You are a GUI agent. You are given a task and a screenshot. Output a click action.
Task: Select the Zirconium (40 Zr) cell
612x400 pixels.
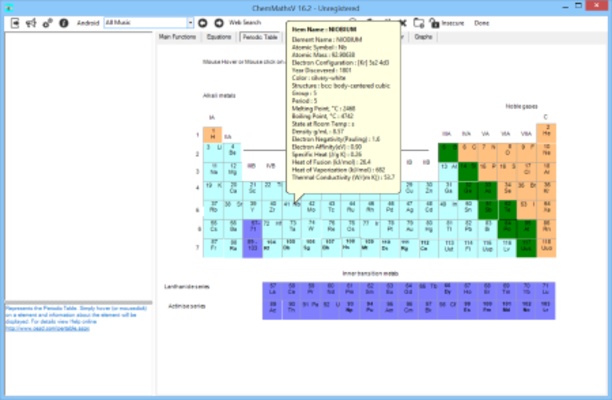coord(272,210)
